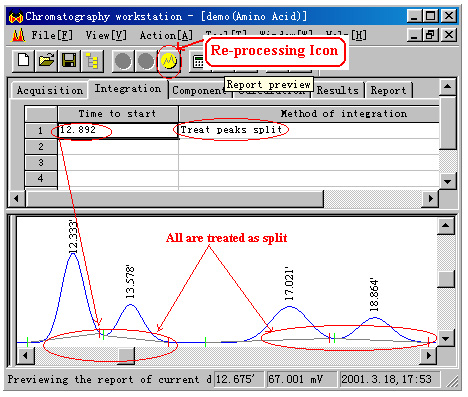The height and width of the screenshot is (397, 468).
Task: Select row header 2 in integration table
Action: pos(41,146)
